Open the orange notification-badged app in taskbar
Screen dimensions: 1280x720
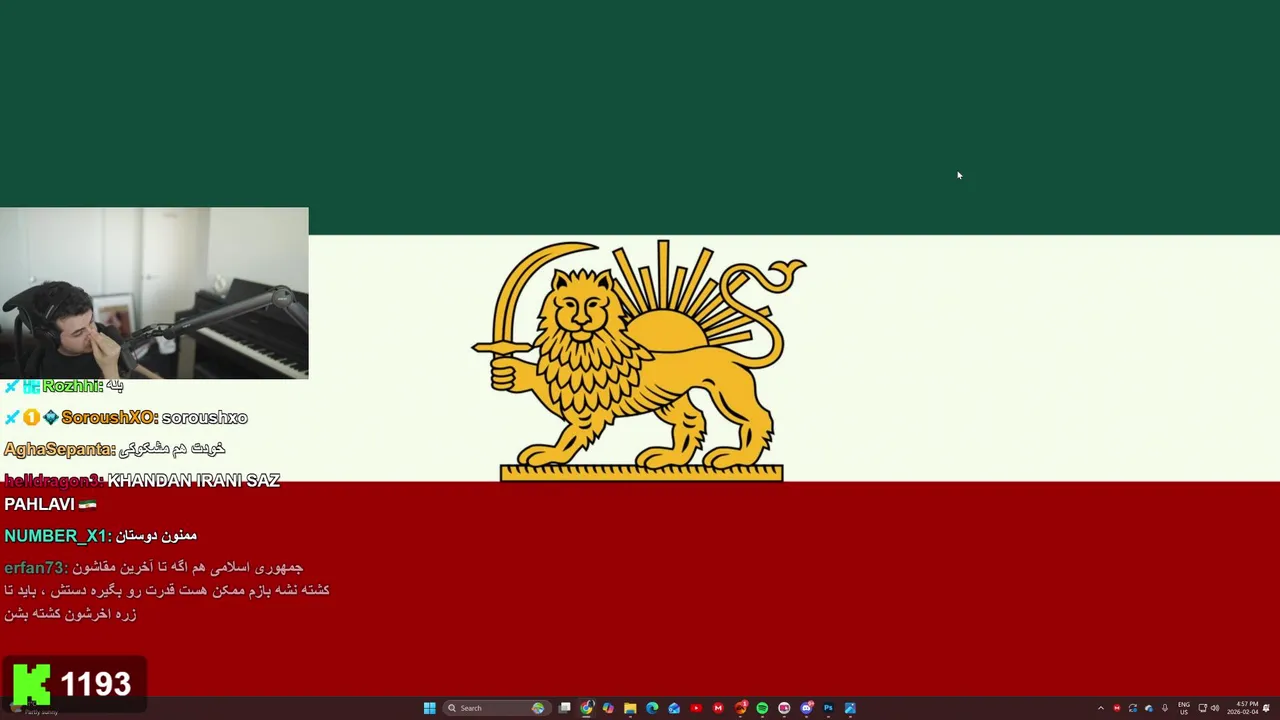(x=741, y=708)
